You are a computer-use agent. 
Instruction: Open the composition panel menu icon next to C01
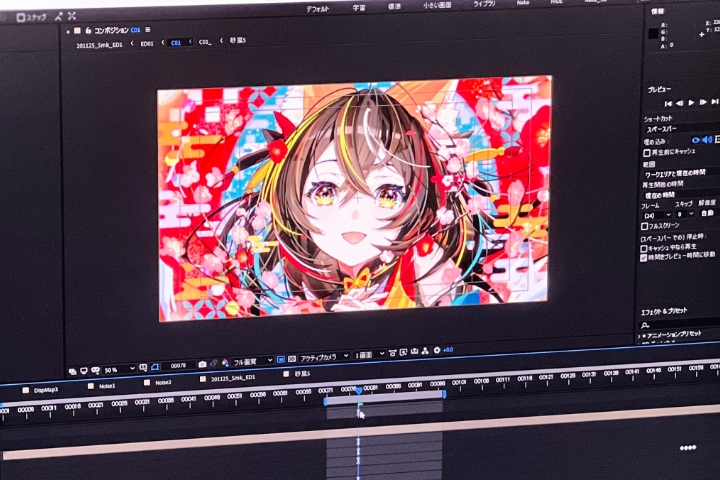click(147, 30)
